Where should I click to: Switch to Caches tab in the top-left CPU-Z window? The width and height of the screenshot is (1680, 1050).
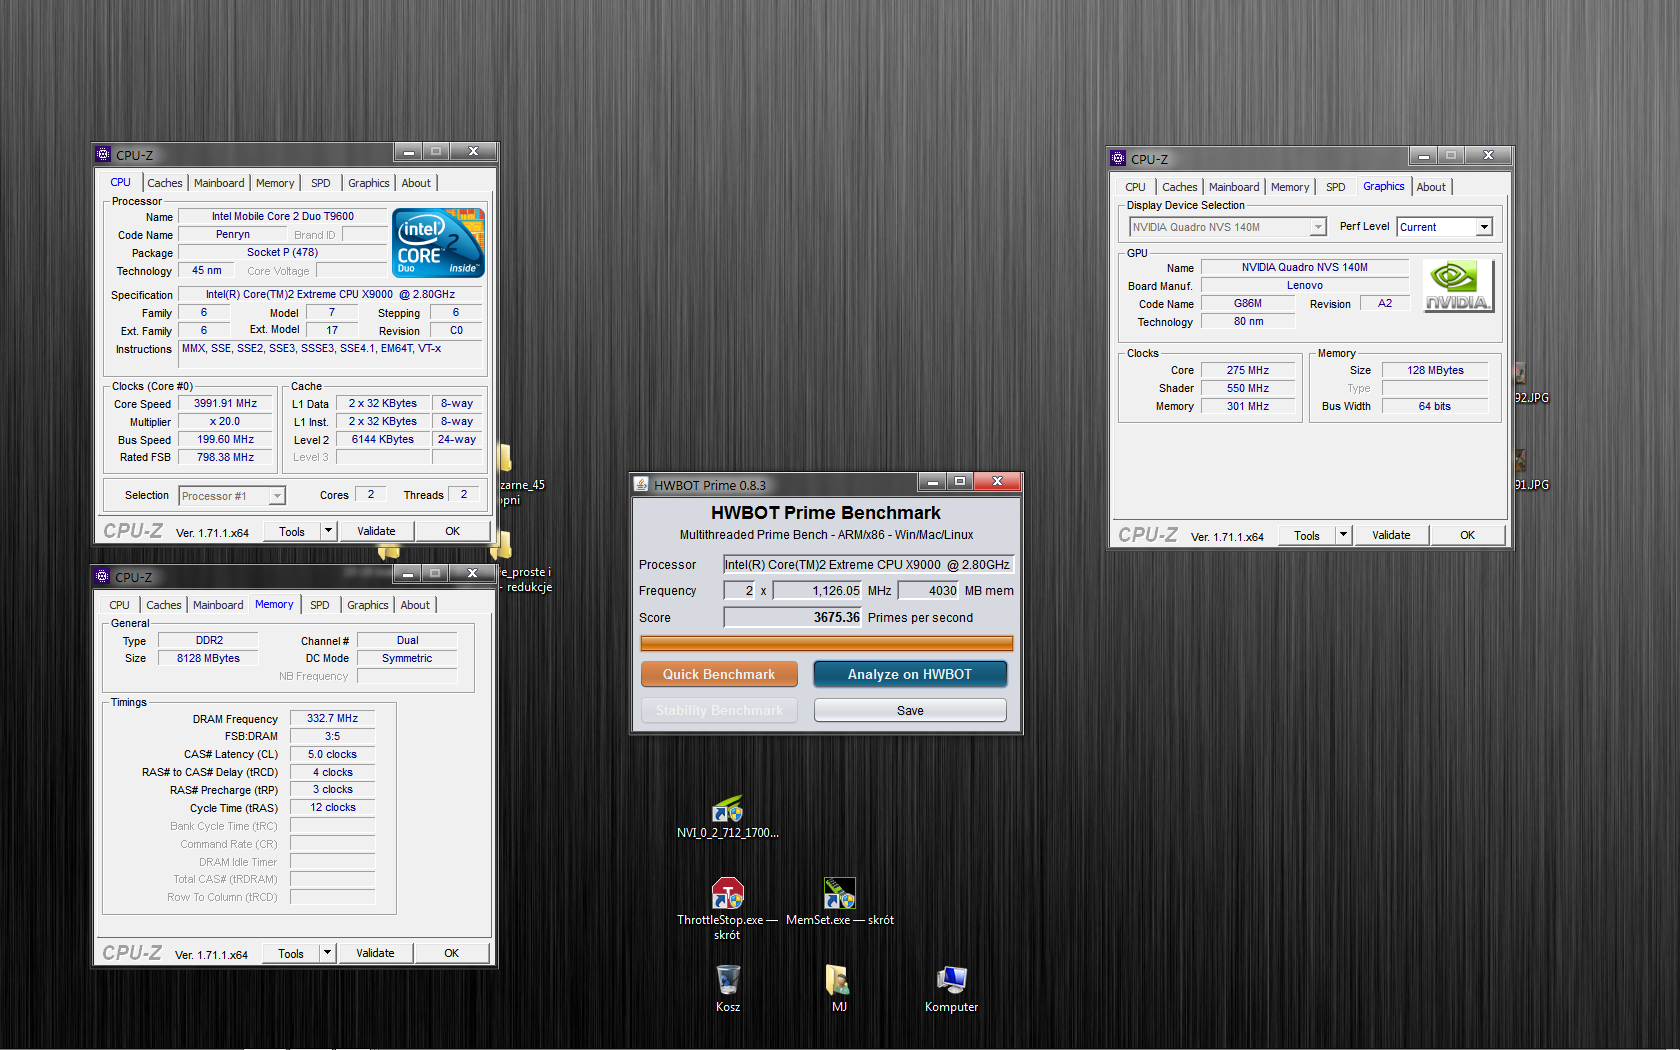pyautogui.click(x=165, y=183)
